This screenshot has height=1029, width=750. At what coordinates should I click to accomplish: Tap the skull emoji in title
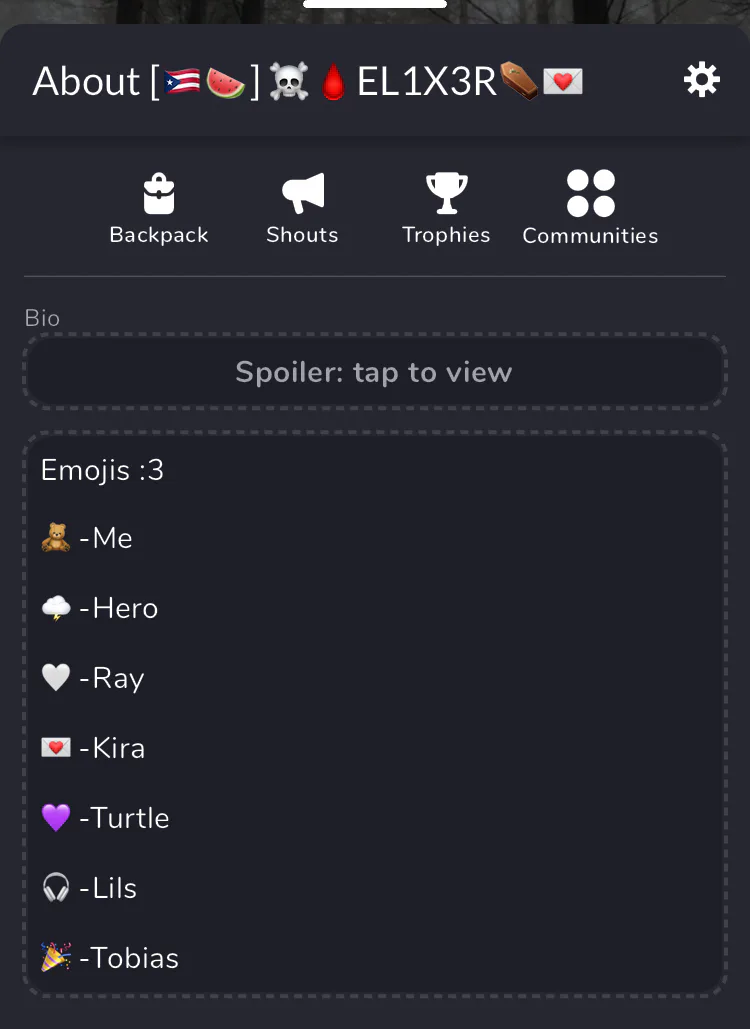(289, 81)
